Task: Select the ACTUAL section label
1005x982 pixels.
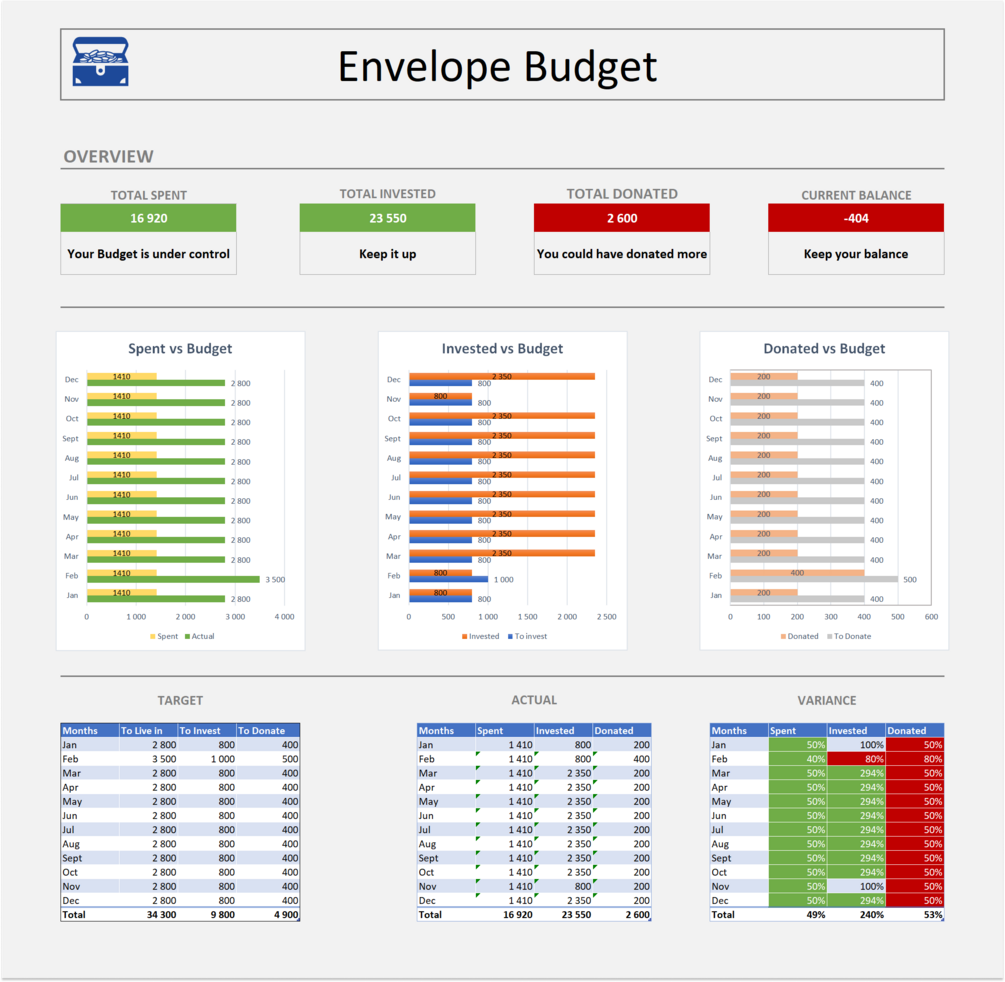Action: pyautogui.click(x=534, y=700)
